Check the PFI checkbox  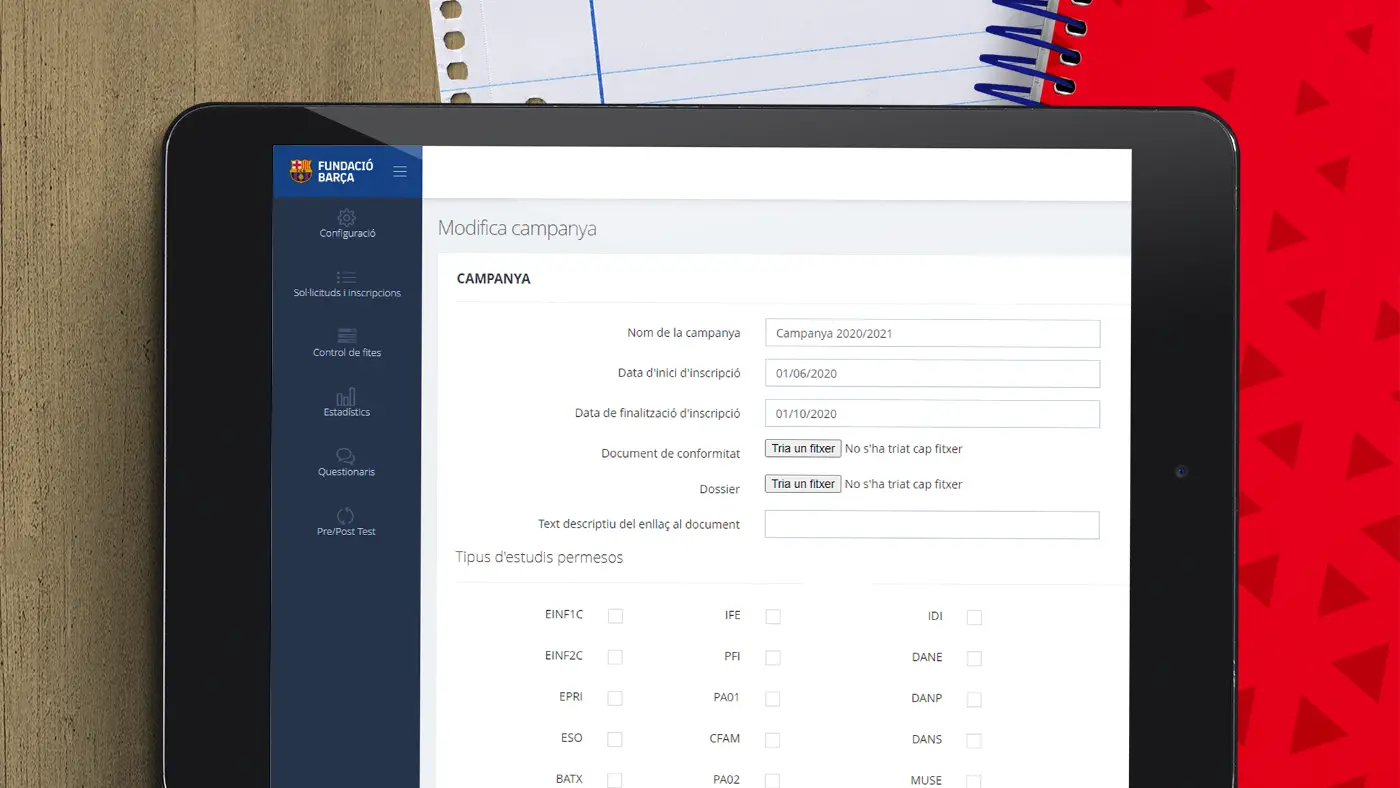773,658
